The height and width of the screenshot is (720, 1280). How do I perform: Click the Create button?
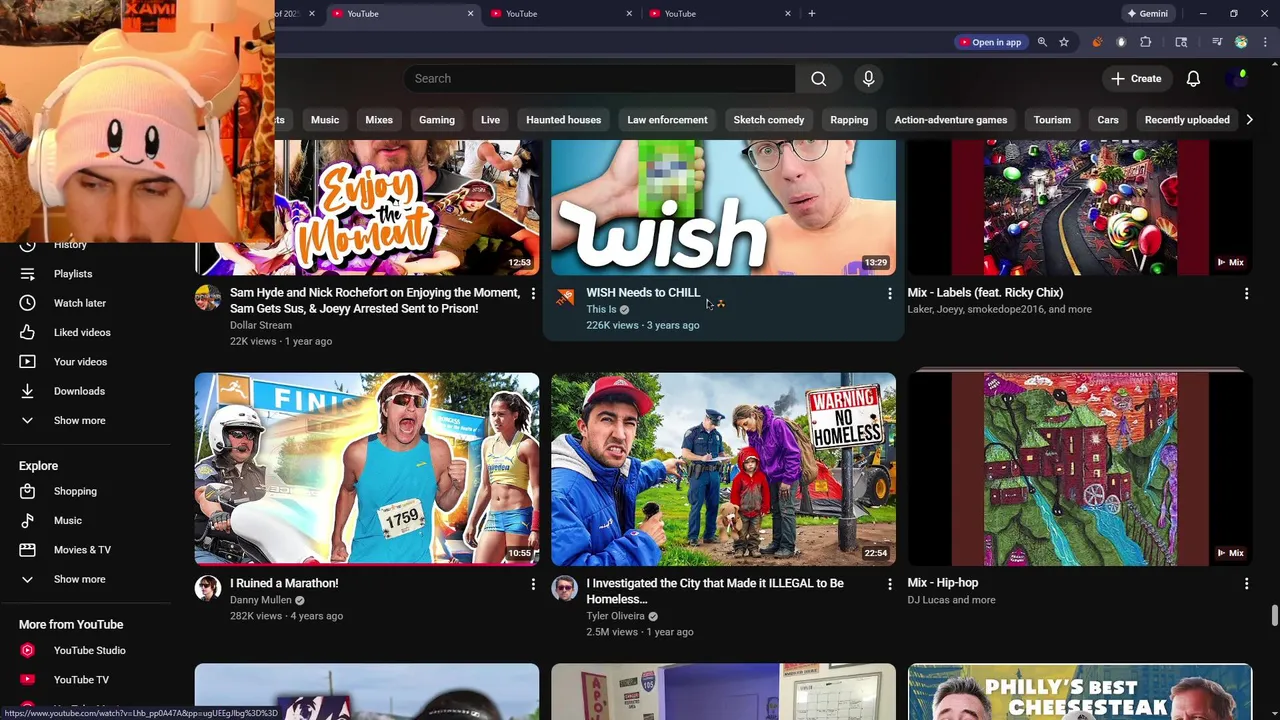1136,78
